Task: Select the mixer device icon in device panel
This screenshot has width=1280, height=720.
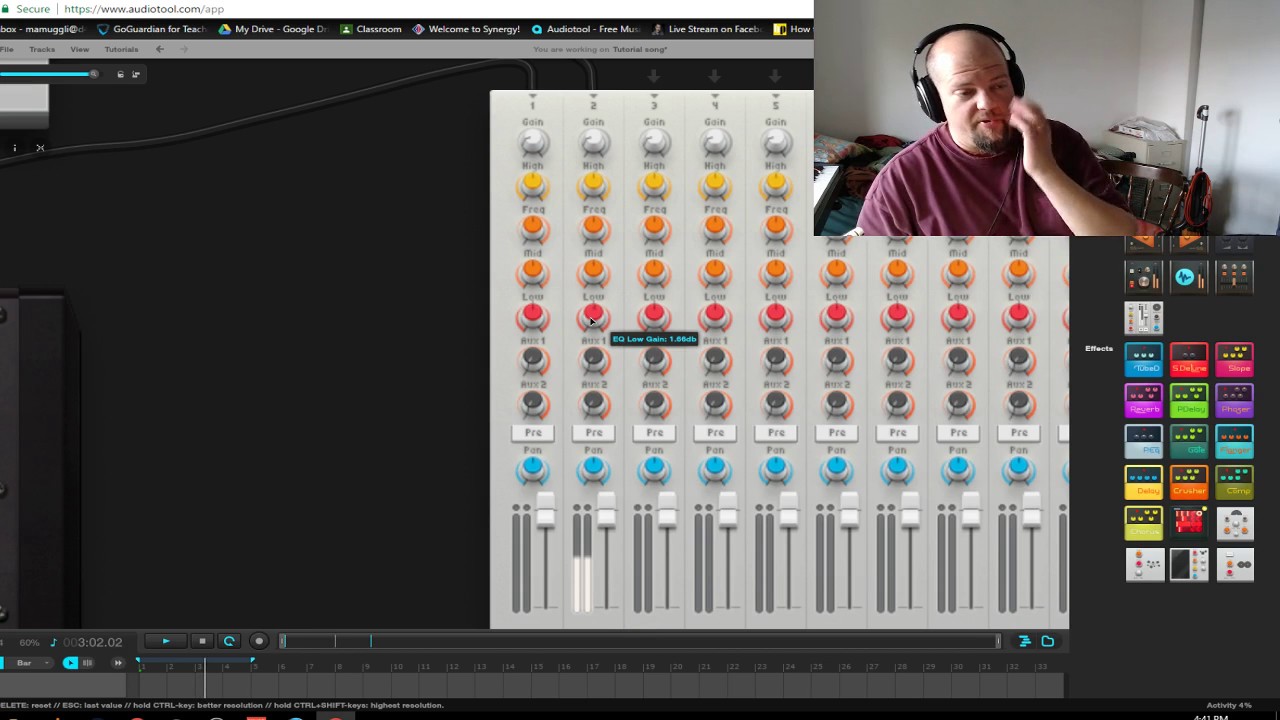Action: click(1144, 317)
